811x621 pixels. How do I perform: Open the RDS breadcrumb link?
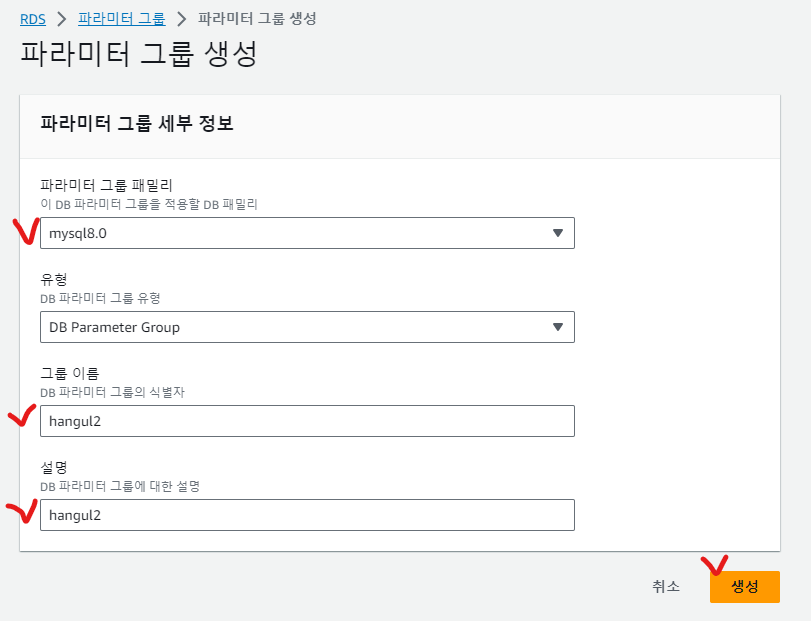coord(32,19)
